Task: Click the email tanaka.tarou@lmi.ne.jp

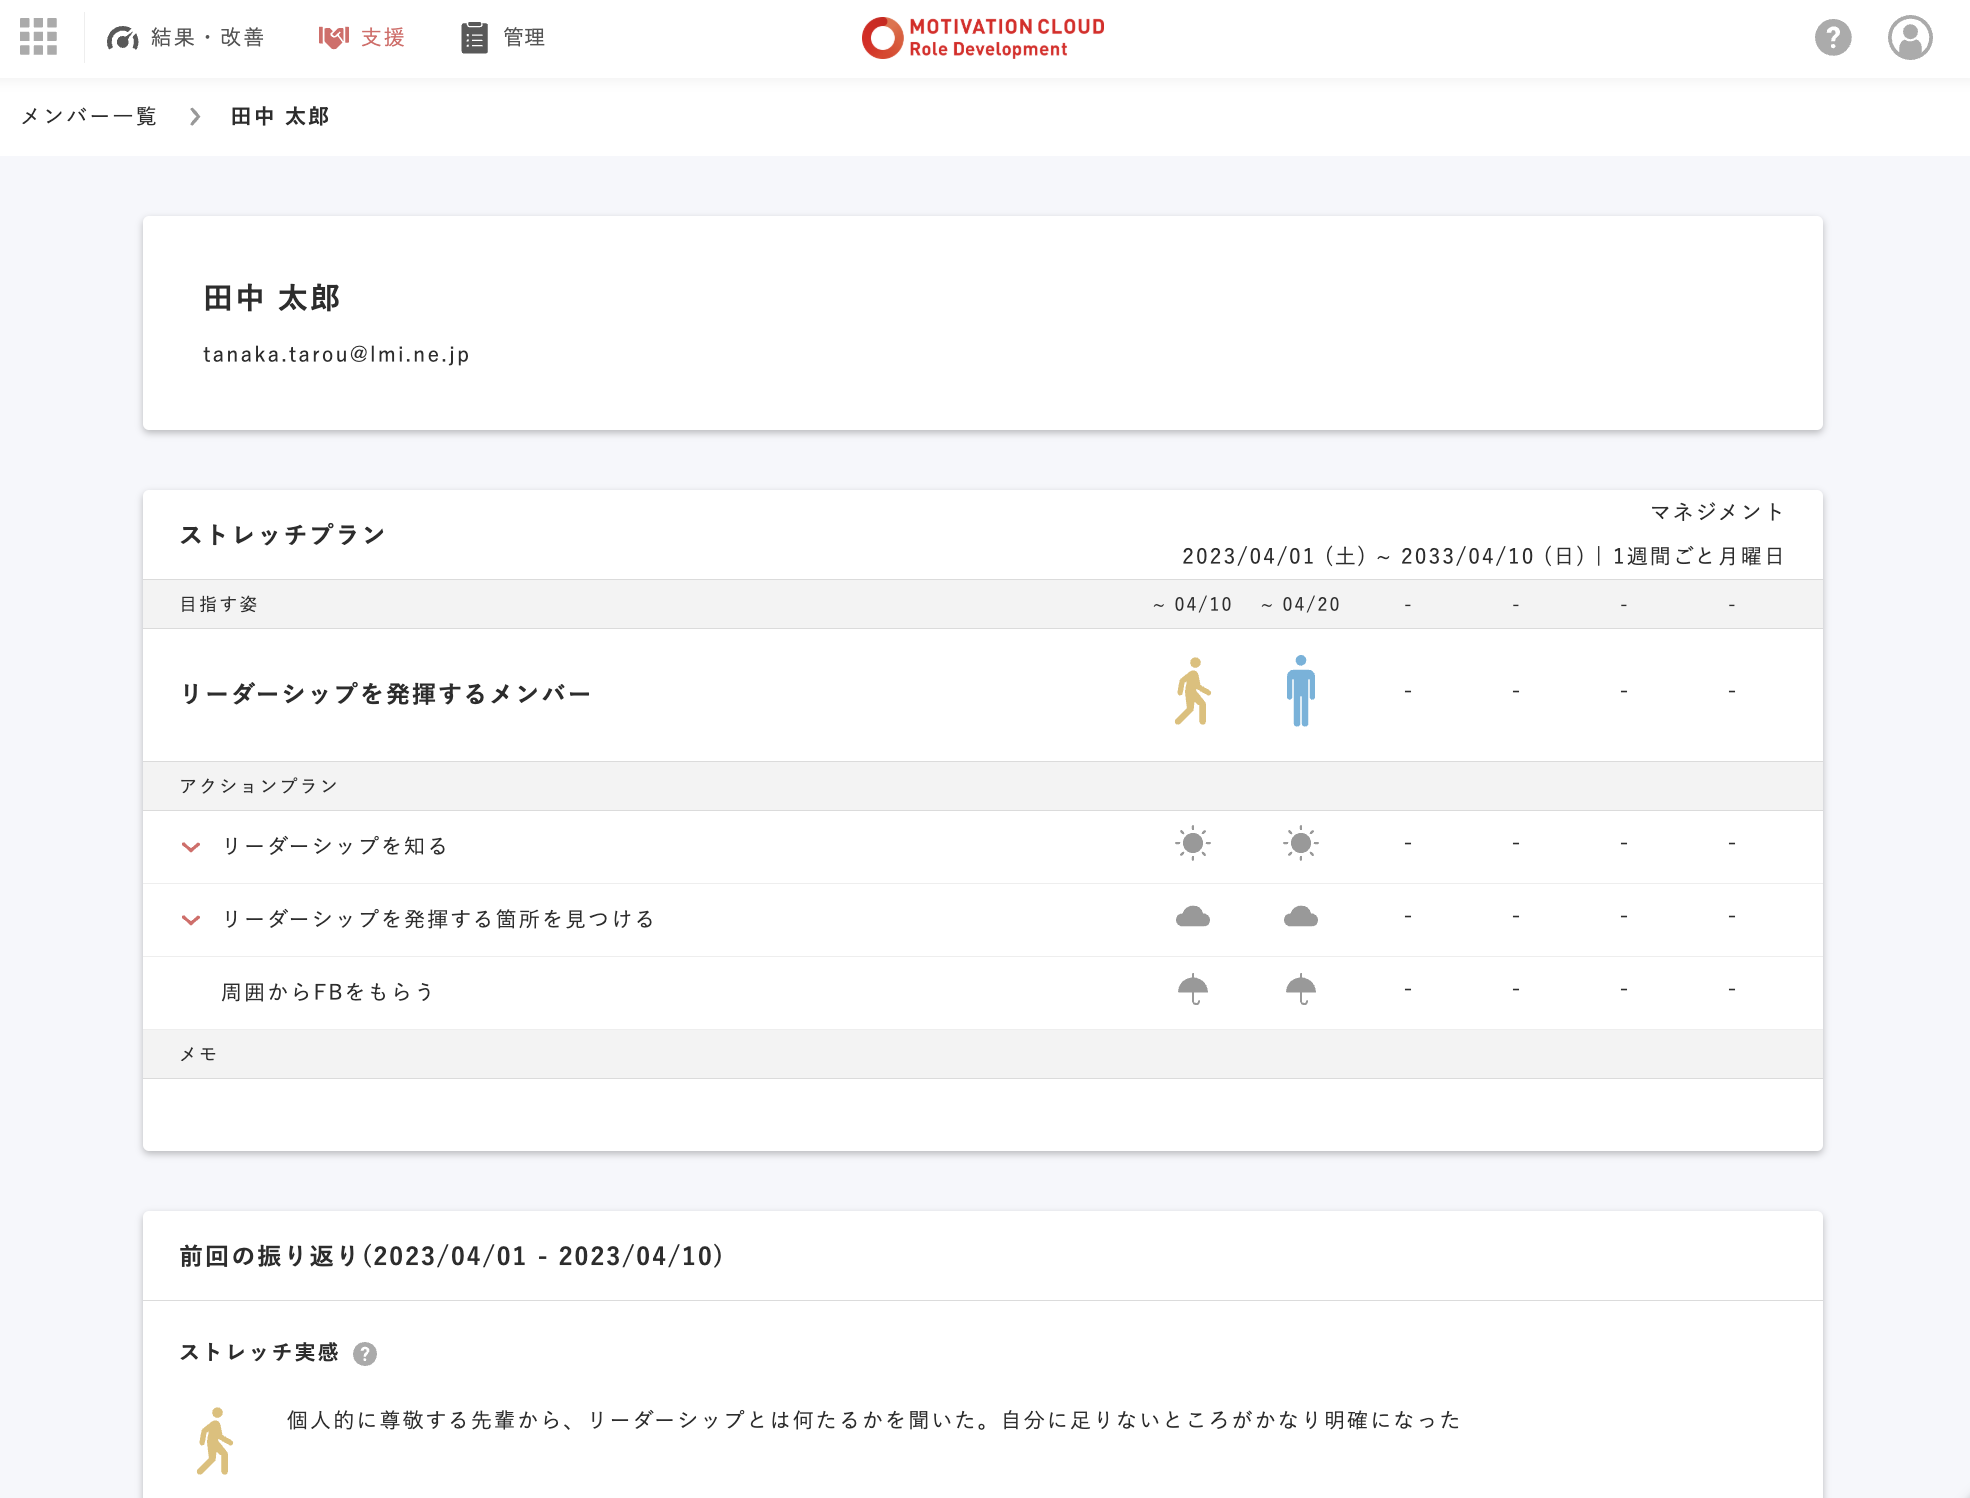Action: click(x=336, y=355)
